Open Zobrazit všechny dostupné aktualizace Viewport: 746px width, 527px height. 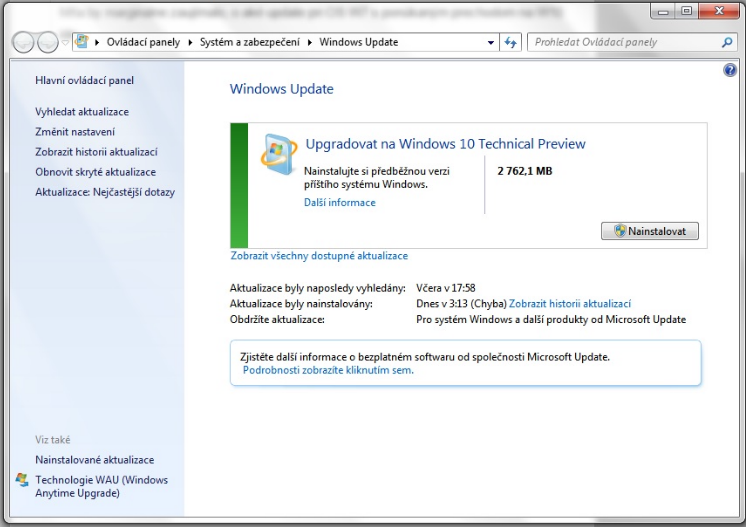coord(319,256)
